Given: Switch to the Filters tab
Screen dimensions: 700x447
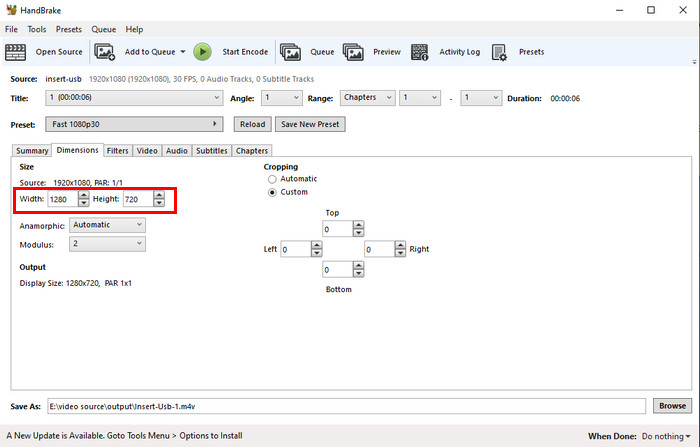Looking at the screenshot, I should click(117, 151).
